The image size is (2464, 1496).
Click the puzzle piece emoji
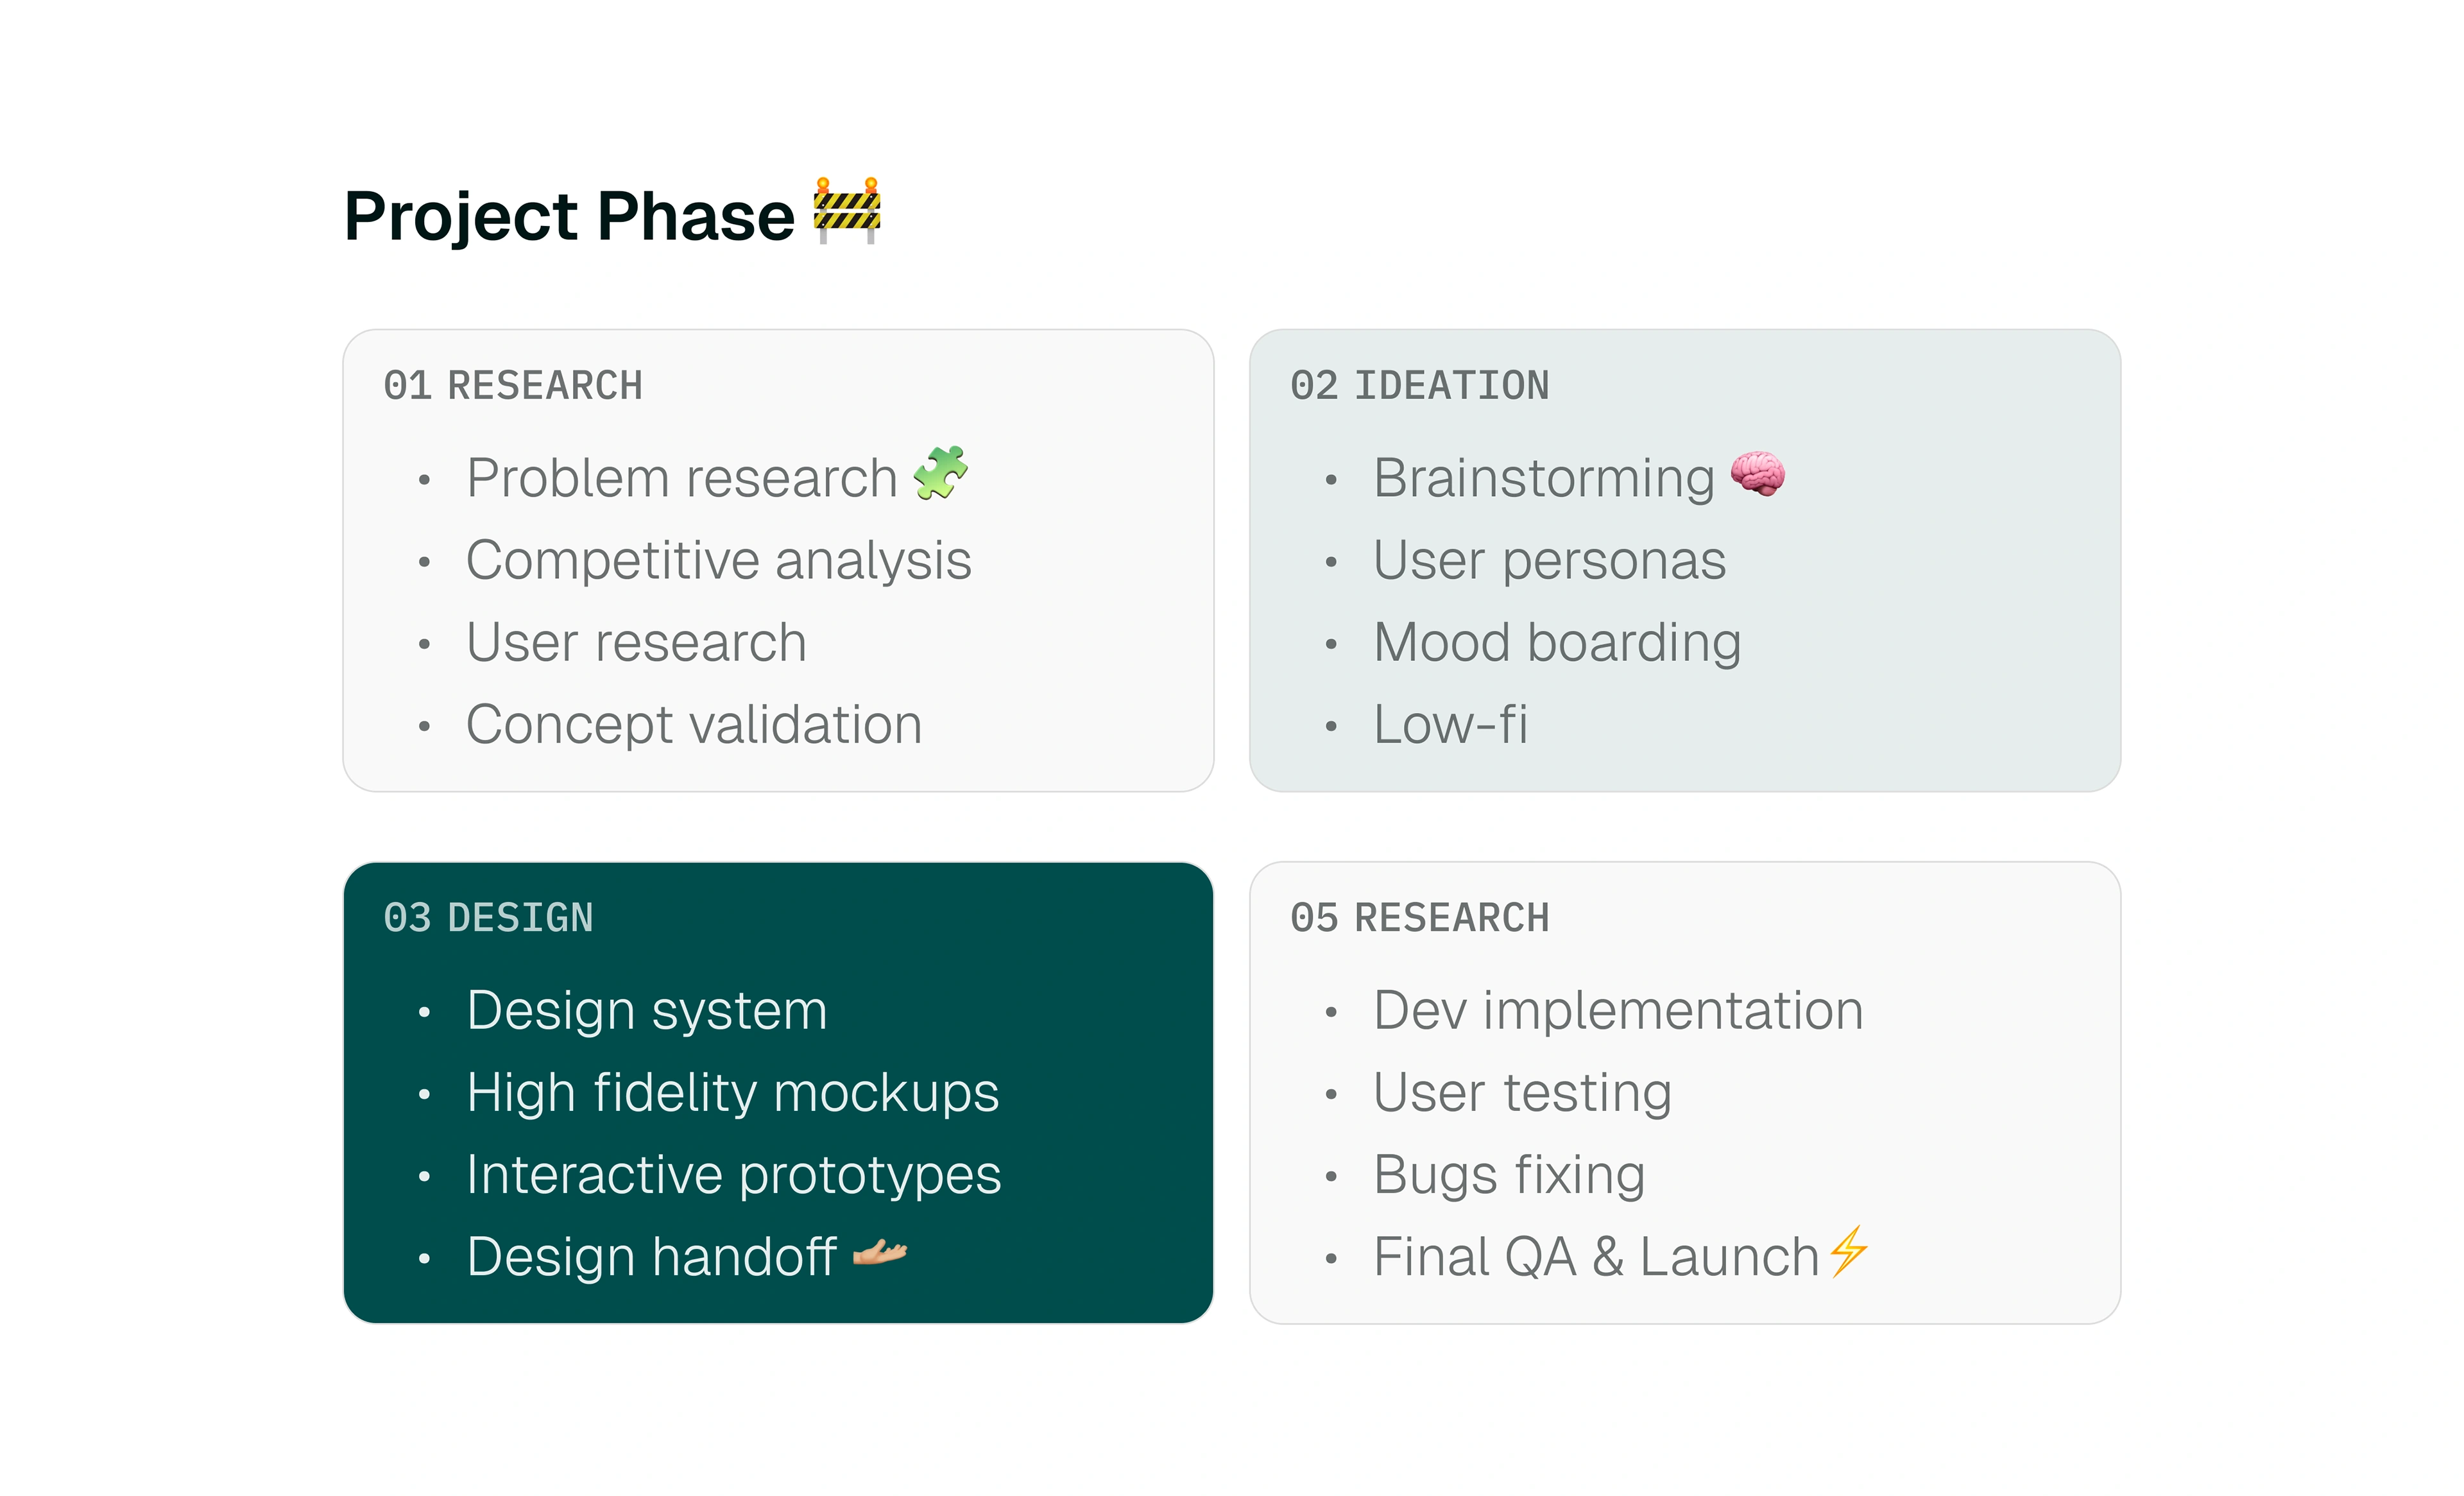(940, 474)
